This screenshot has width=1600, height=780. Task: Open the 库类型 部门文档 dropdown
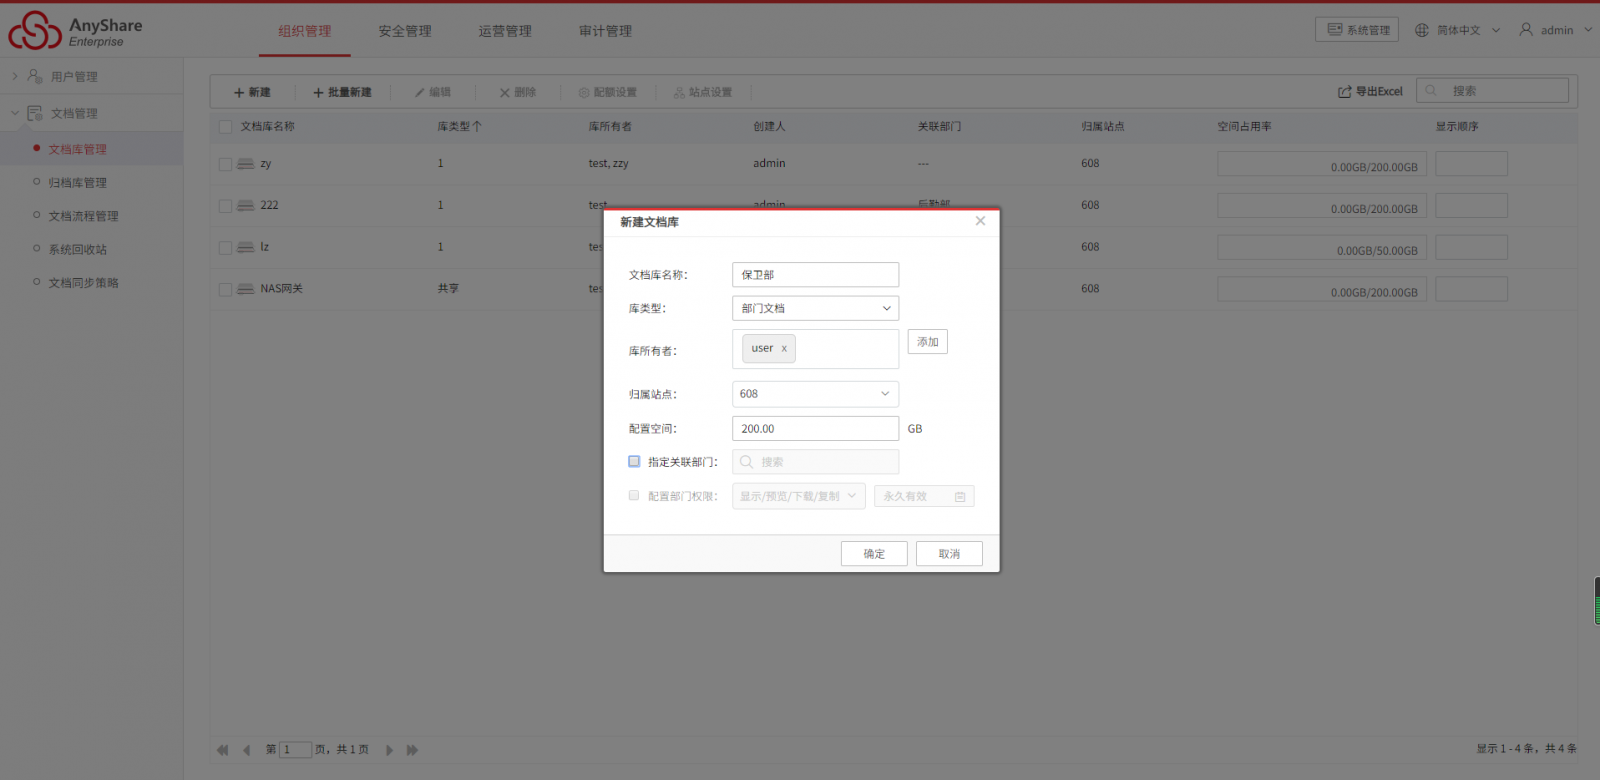tap(815, 308)
